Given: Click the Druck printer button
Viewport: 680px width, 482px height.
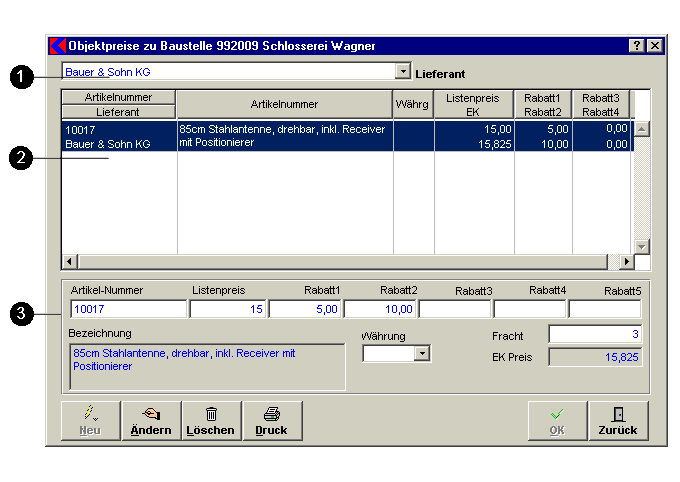Looking at the screenshot, I should [271, 420].
